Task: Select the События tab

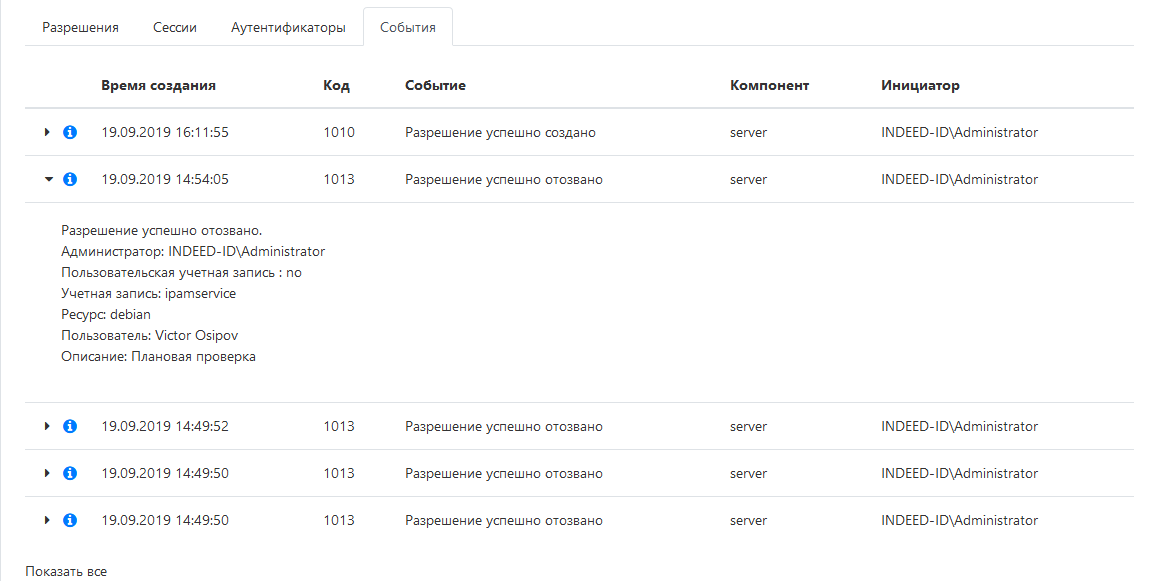Action: pos(408,27)
